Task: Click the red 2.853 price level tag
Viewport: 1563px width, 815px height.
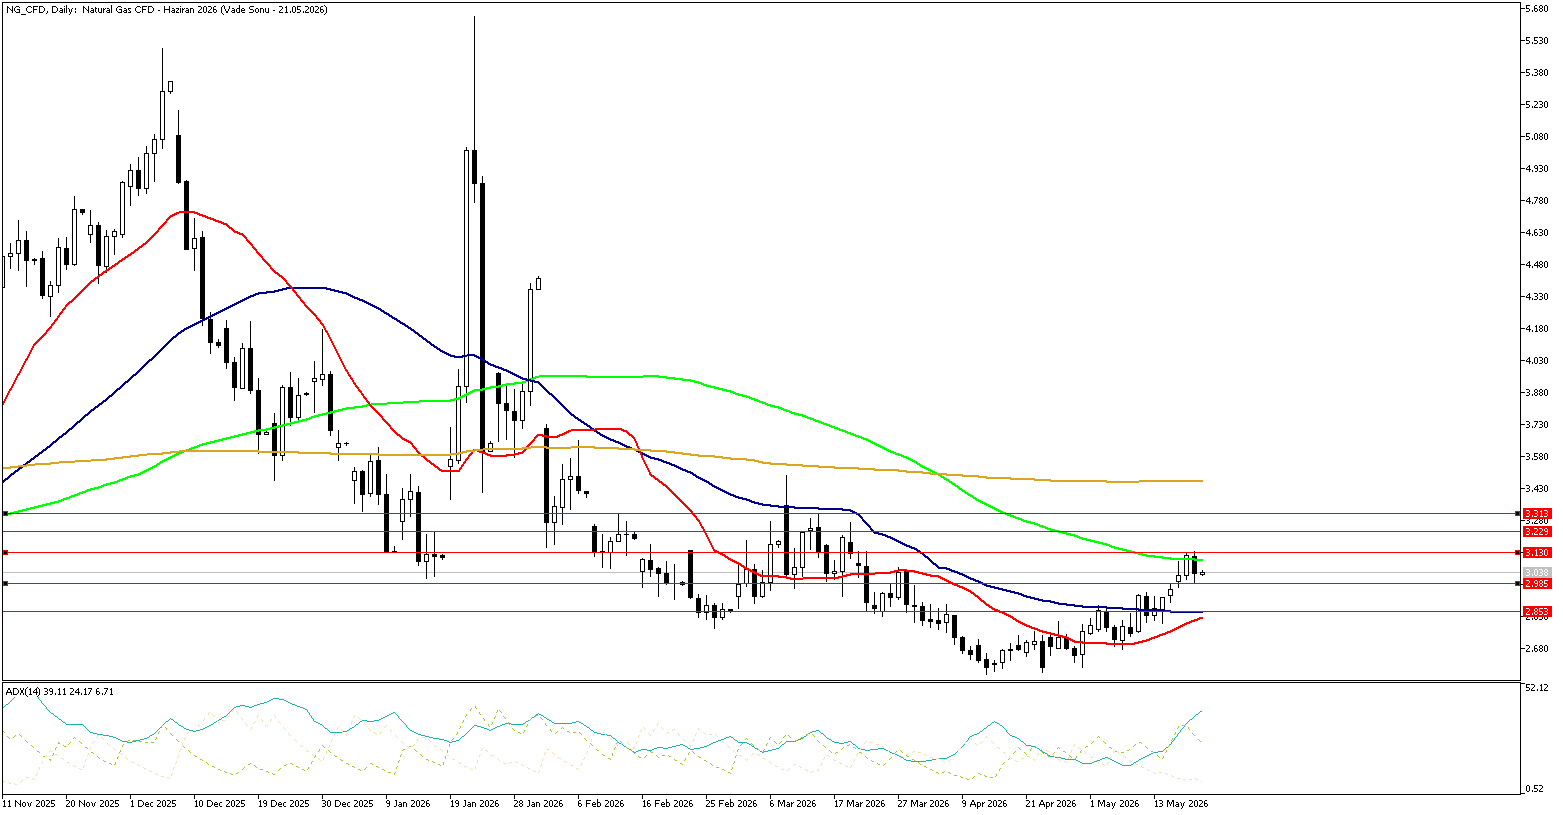Action: [1536, 611]
